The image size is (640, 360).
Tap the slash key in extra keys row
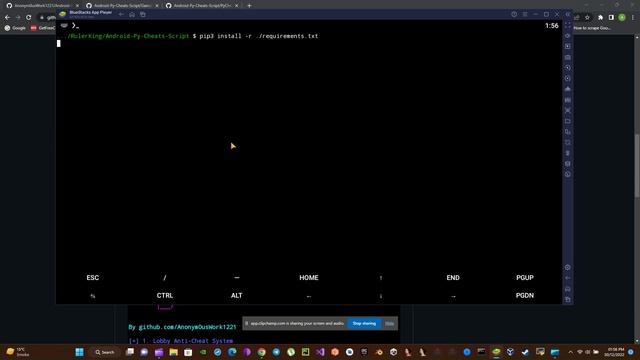pos(165,278)
